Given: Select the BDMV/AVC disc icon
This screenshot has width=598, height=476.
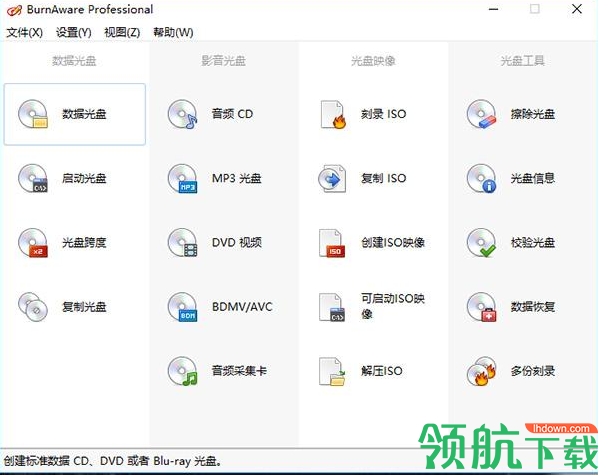Looking at the screenshot, I should point(183,307).
